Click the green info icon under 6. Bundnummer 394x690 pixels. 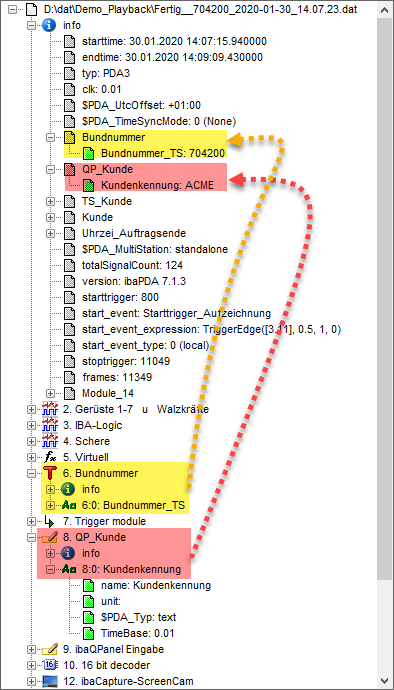70,489
